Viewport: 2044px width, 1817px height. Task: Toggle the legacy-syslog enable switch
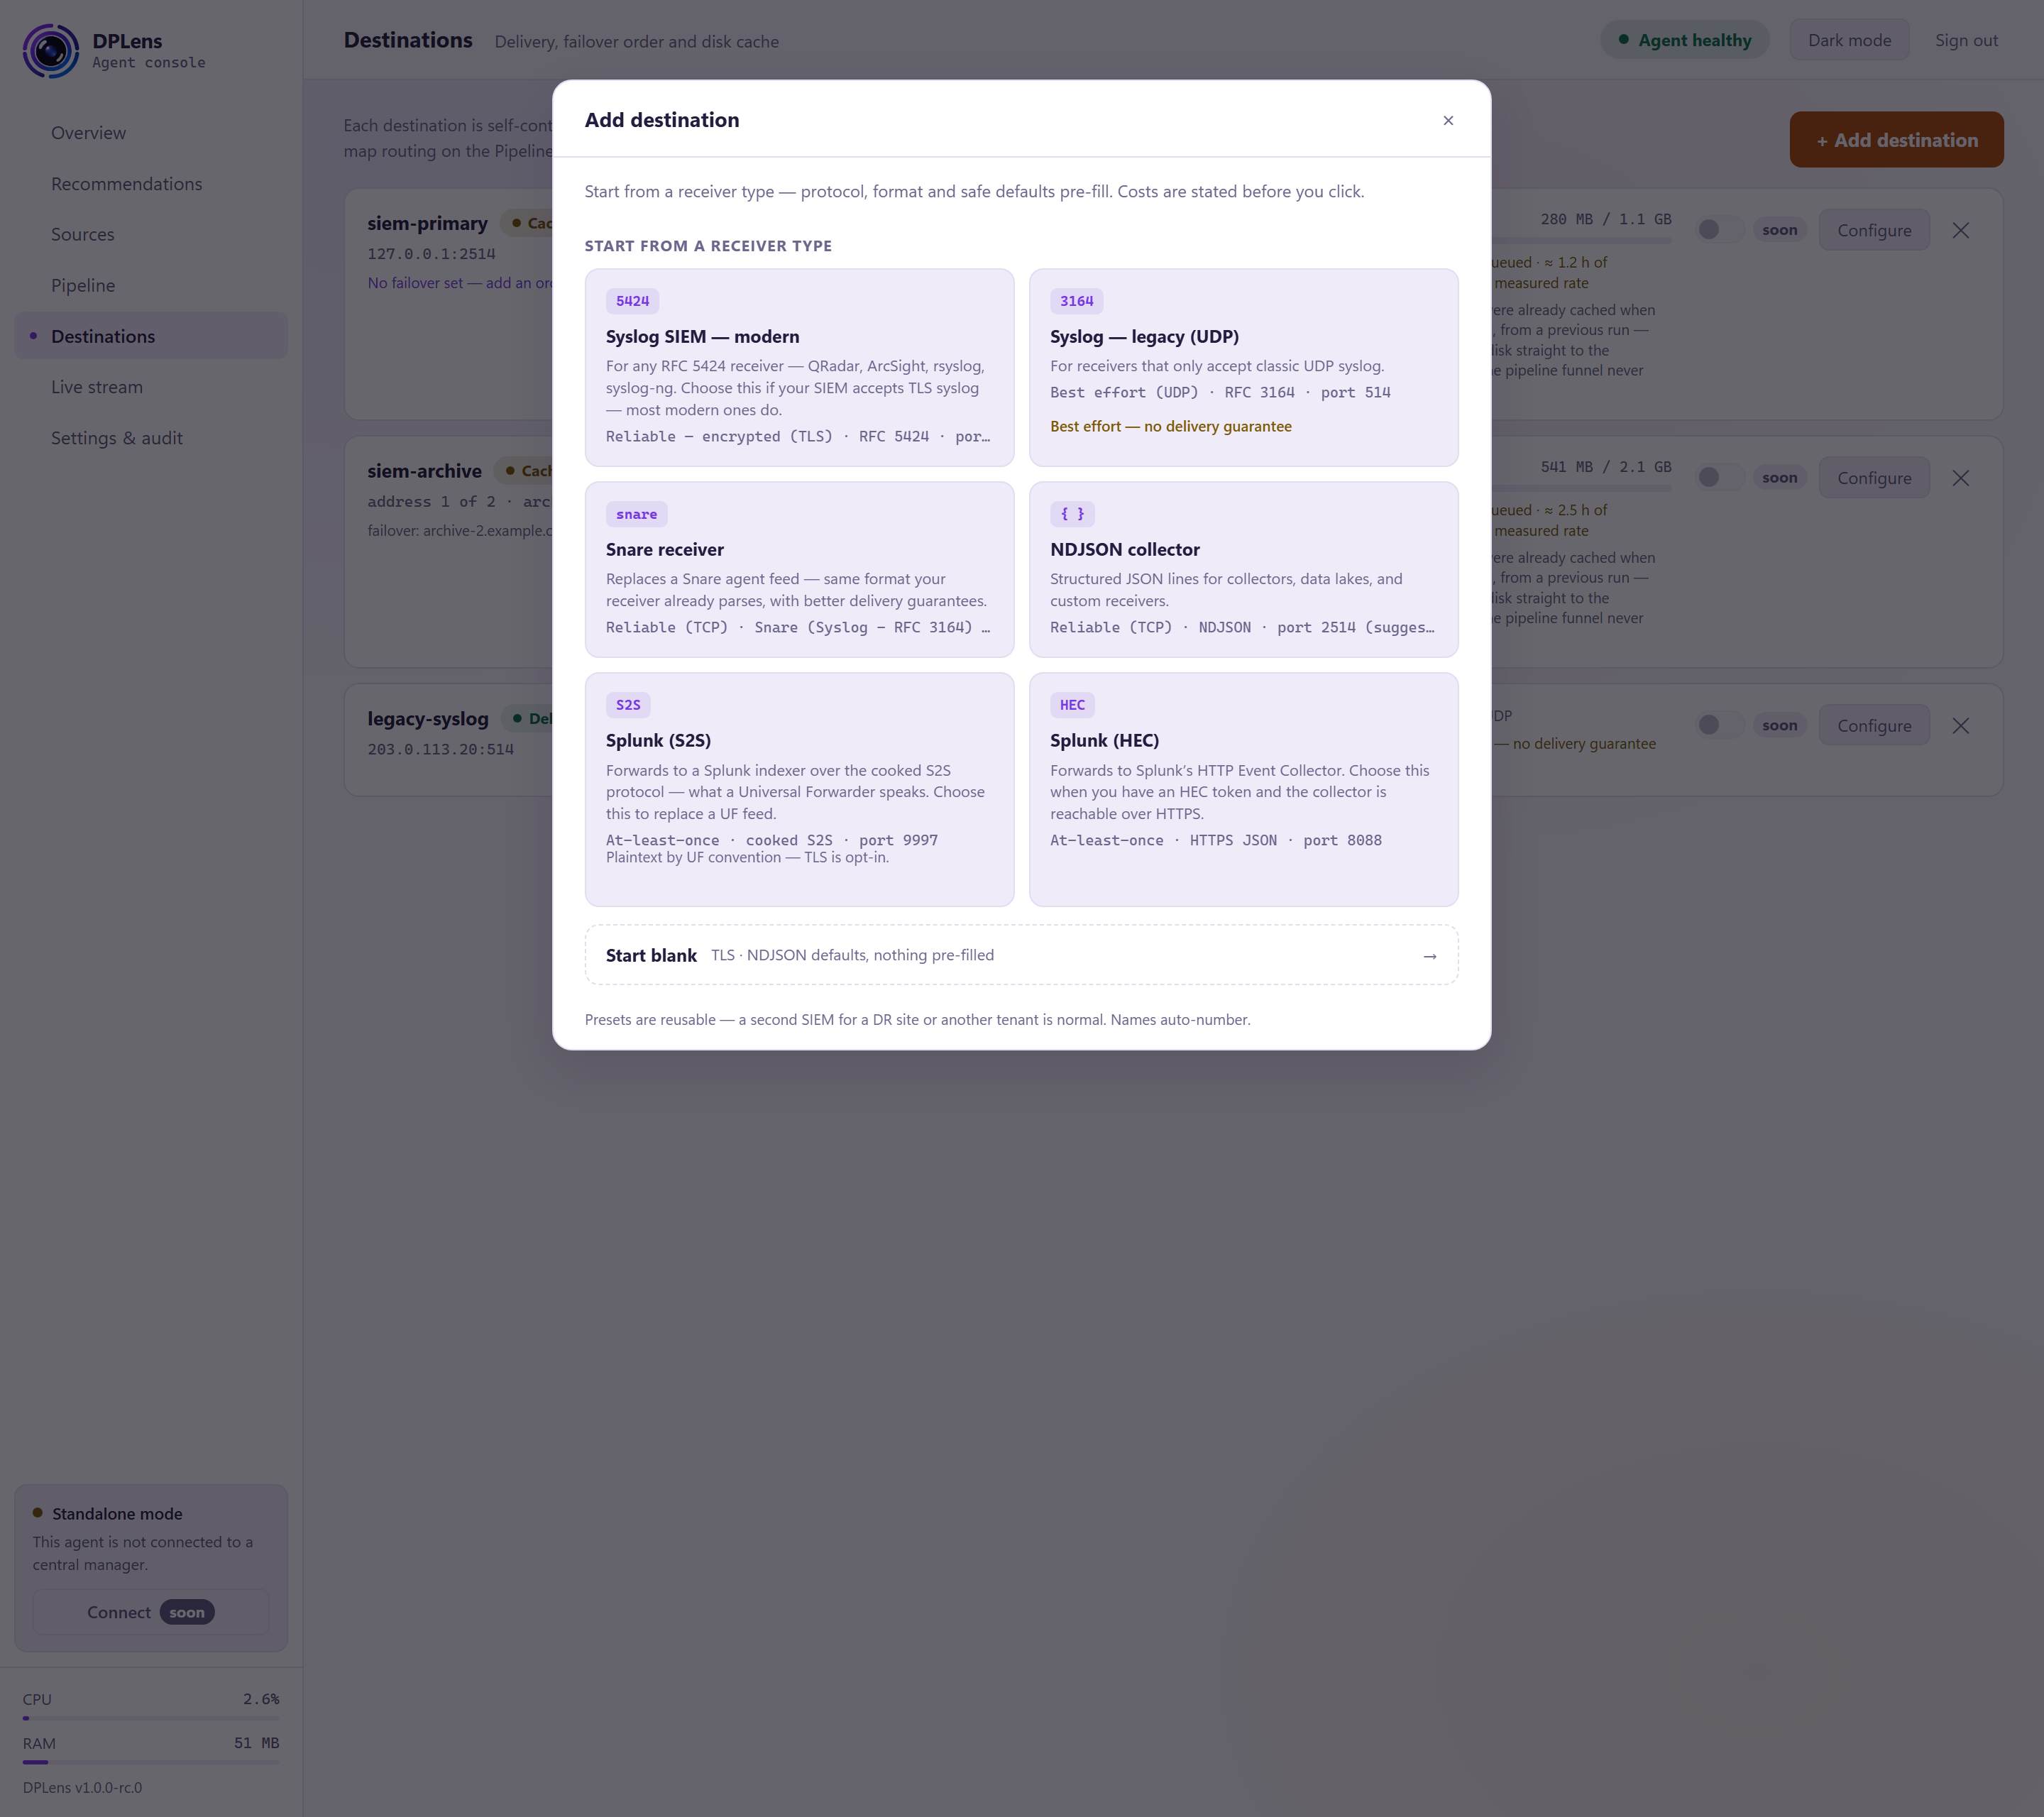[1720, 726]
